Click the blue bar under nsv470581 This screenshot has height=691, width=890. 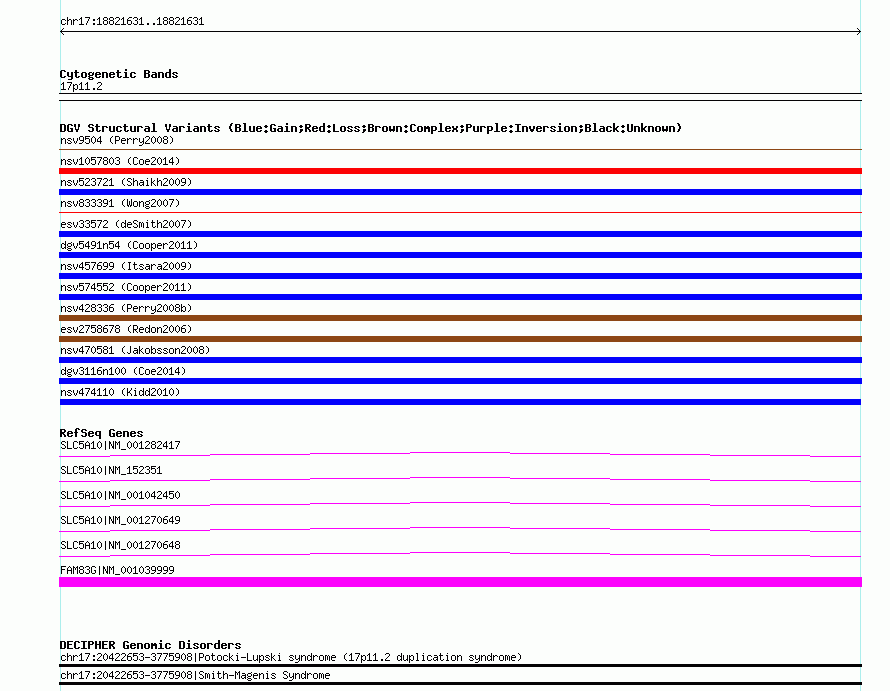(460, 360)
